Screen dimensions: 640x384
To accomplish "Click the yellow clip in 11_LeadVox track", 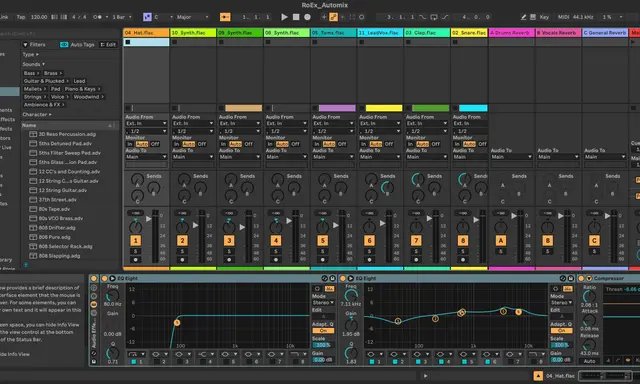I will [x=384, y=108].
